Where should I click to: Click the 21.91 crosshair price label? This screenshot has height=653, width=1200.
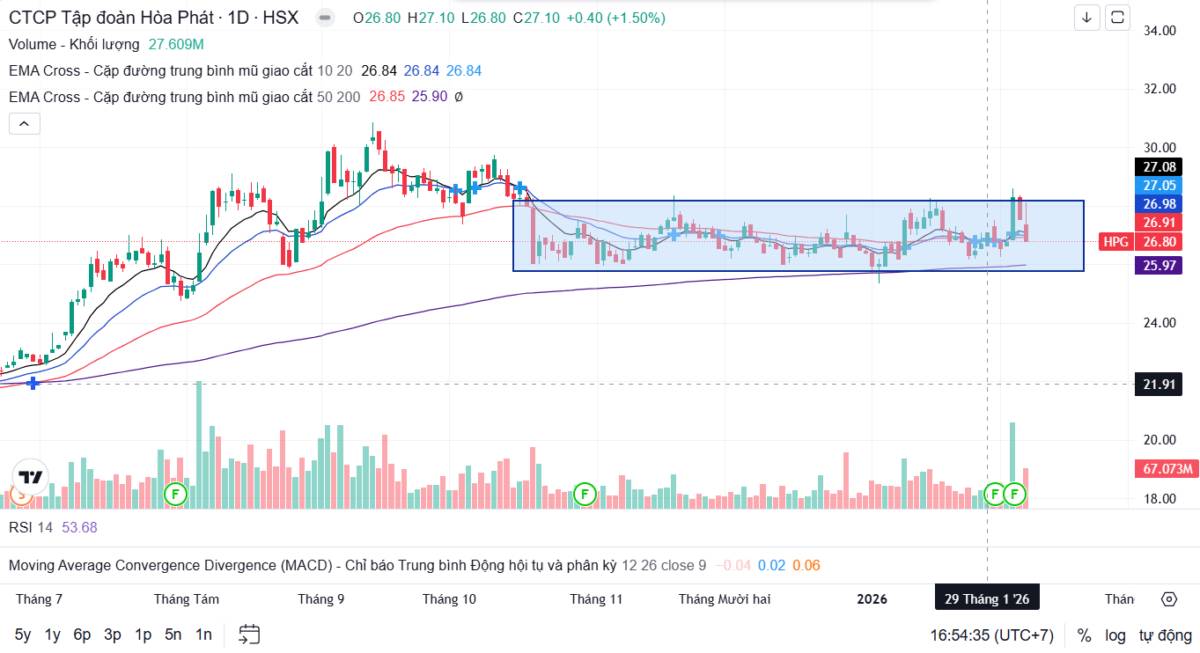1159,384
